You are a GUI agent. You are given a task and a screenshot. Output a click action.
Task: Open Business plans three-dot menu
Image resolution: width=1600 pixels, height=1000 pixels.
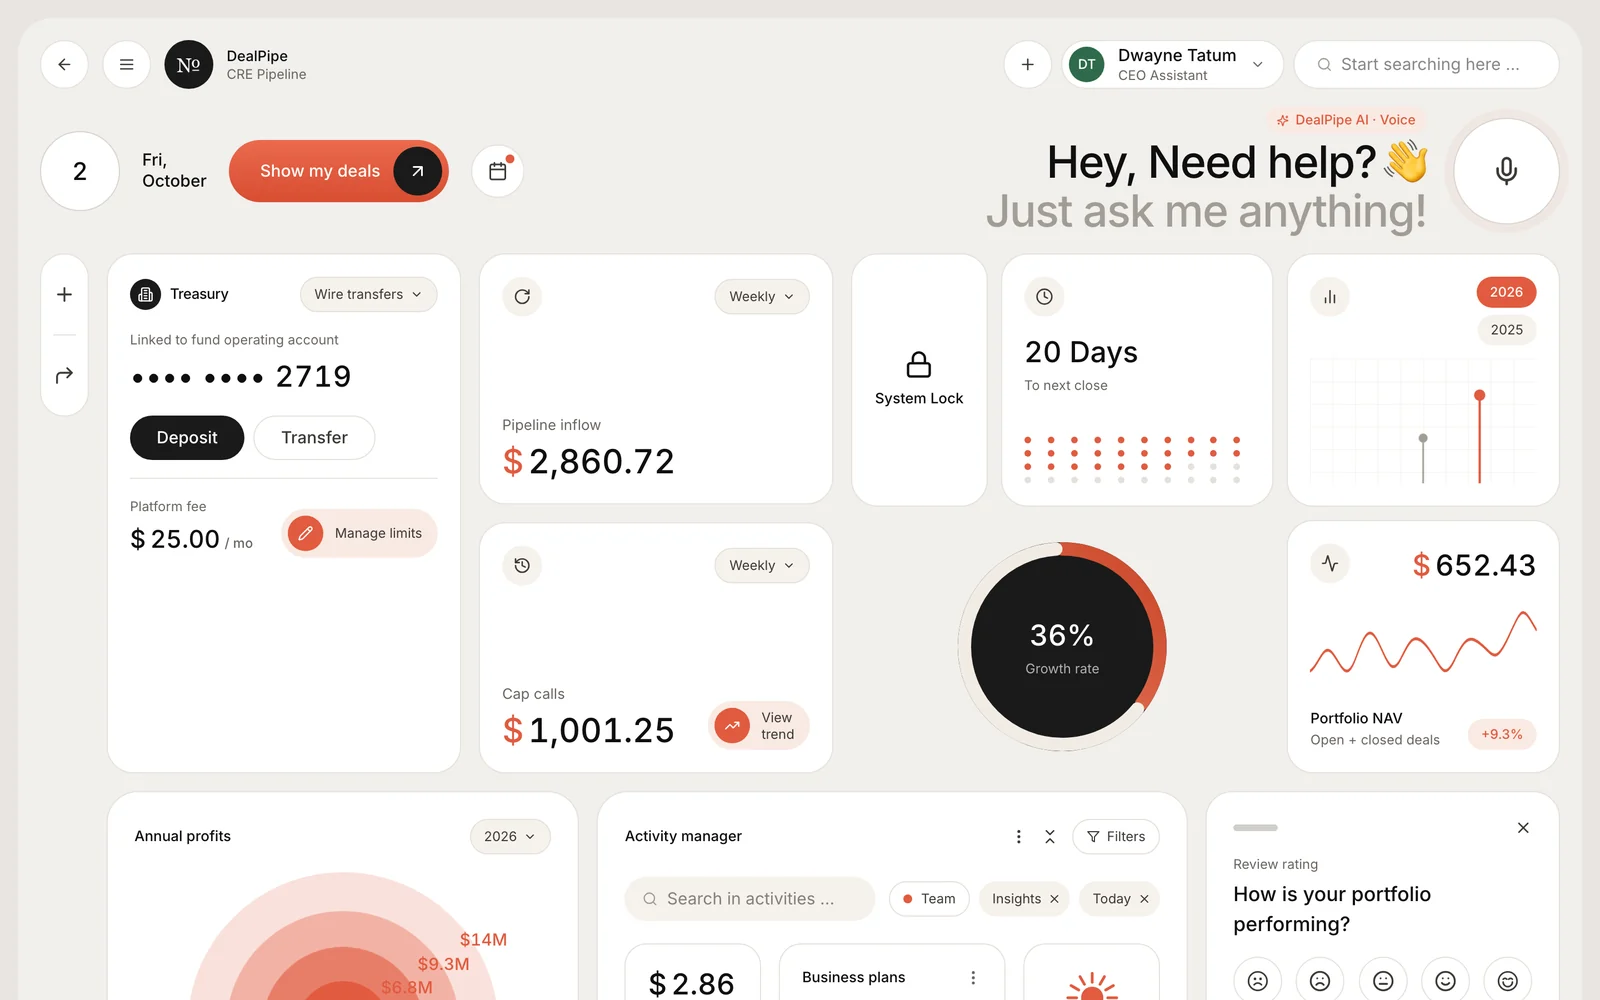coord(973,978)
